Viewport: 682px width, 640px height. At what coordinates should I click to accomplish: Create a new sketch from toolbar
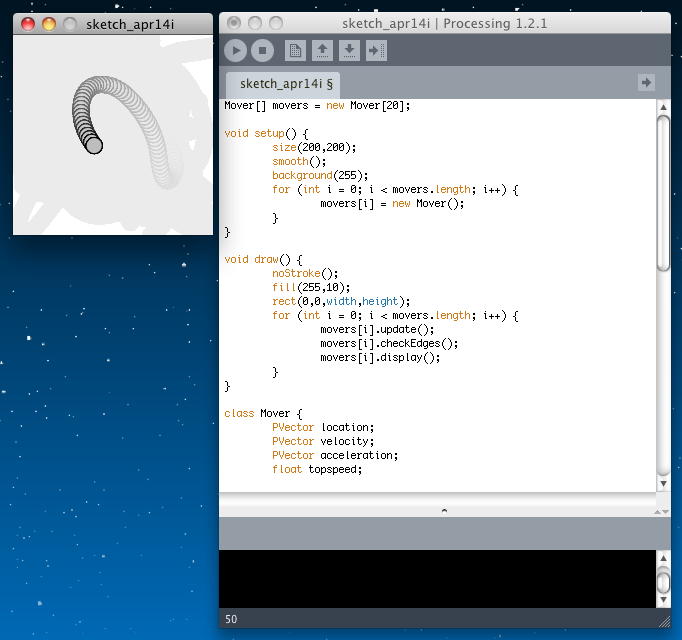pyautogui.click(x=295, y=50)
